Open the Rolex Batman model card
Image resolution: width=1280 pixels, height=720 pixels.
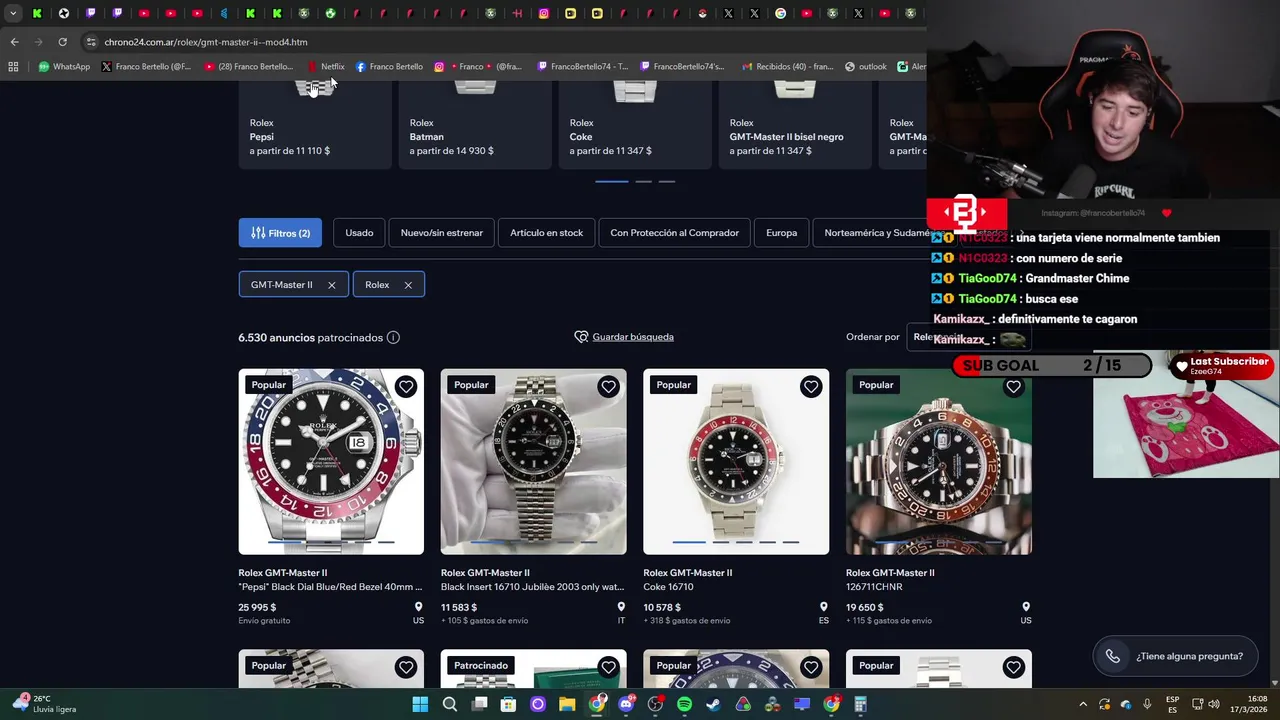pyautogui.click(x=475, y=124)
